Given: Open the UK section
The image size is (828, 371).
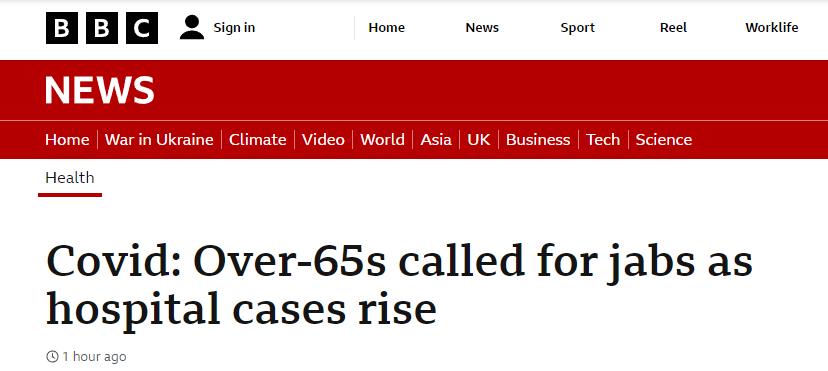Looking at the screenshot, I should pyautogui.click(x=478, y=139).
